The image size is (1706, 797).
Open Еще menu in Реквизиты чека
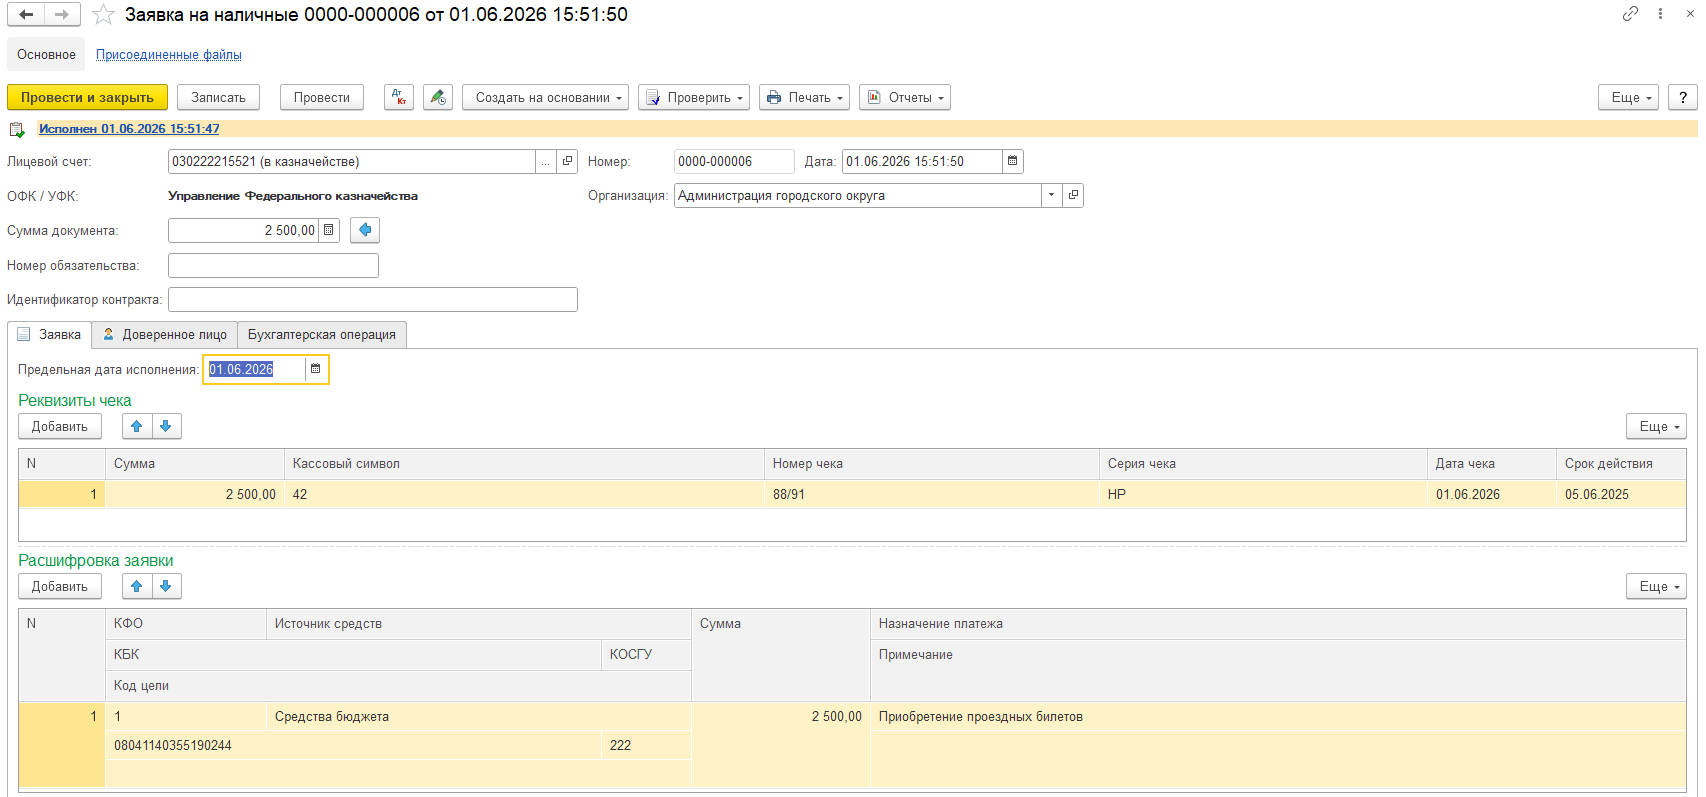[x=1656, y=426]
